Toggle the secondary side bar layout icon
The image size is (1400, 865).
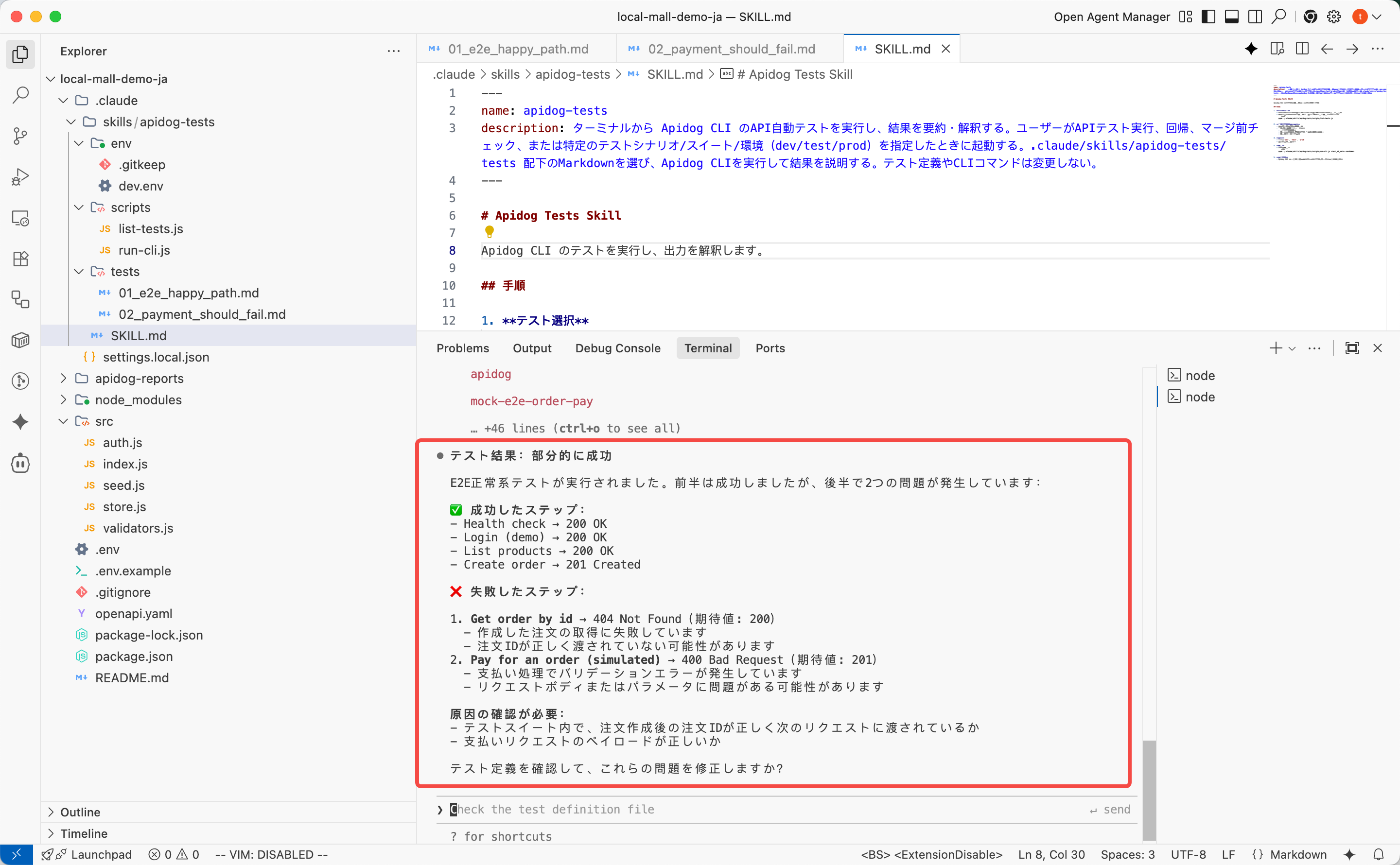1255,17
